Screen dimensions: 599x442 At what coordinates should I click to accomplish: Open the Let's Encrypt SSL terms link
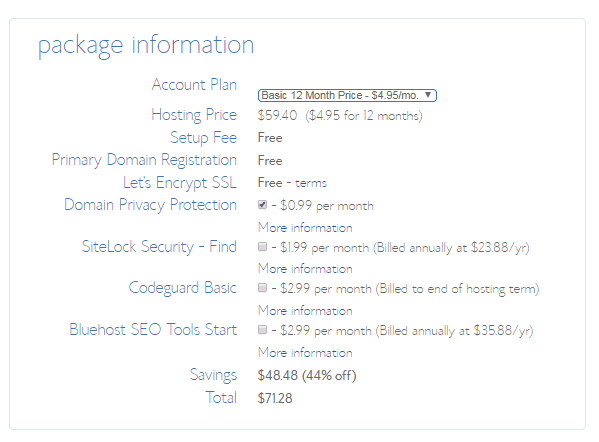click(311, 183)
